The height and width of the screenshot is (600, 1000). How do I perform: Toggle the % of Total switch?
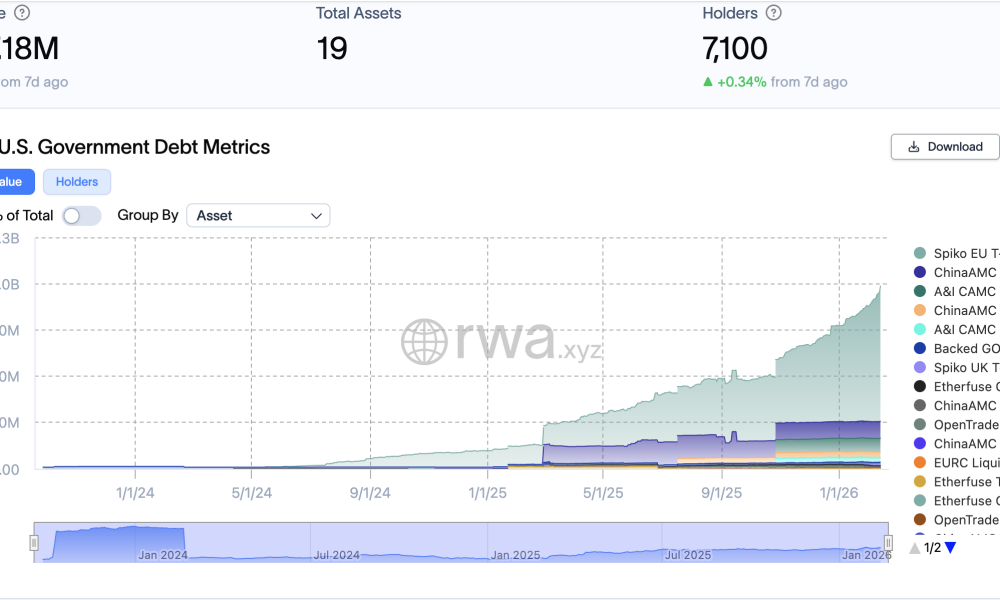click(x=81, y=215)
